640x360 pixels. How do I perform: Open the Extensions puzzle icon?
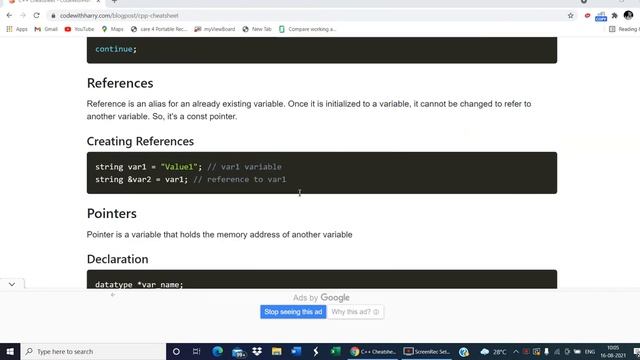click(614, 16)
